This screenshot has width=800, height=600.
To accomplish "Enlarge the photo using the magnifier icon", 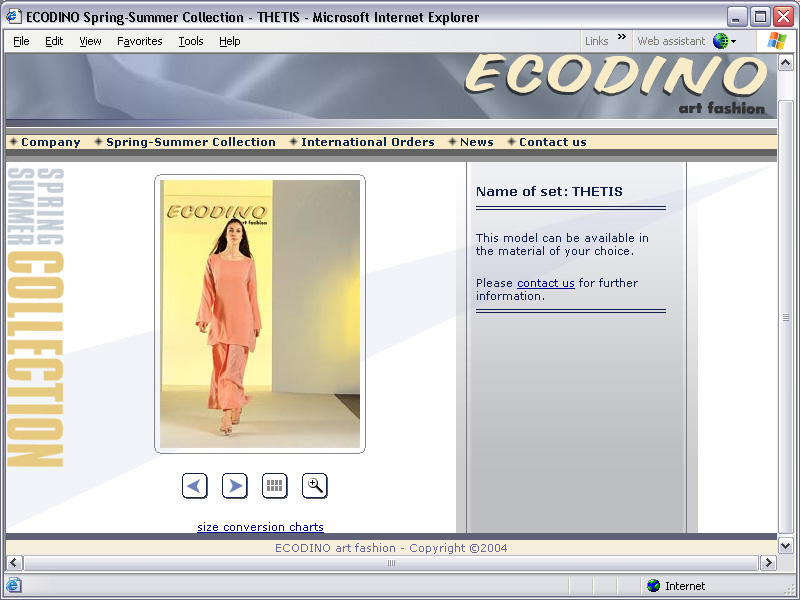I will (315, 486).
